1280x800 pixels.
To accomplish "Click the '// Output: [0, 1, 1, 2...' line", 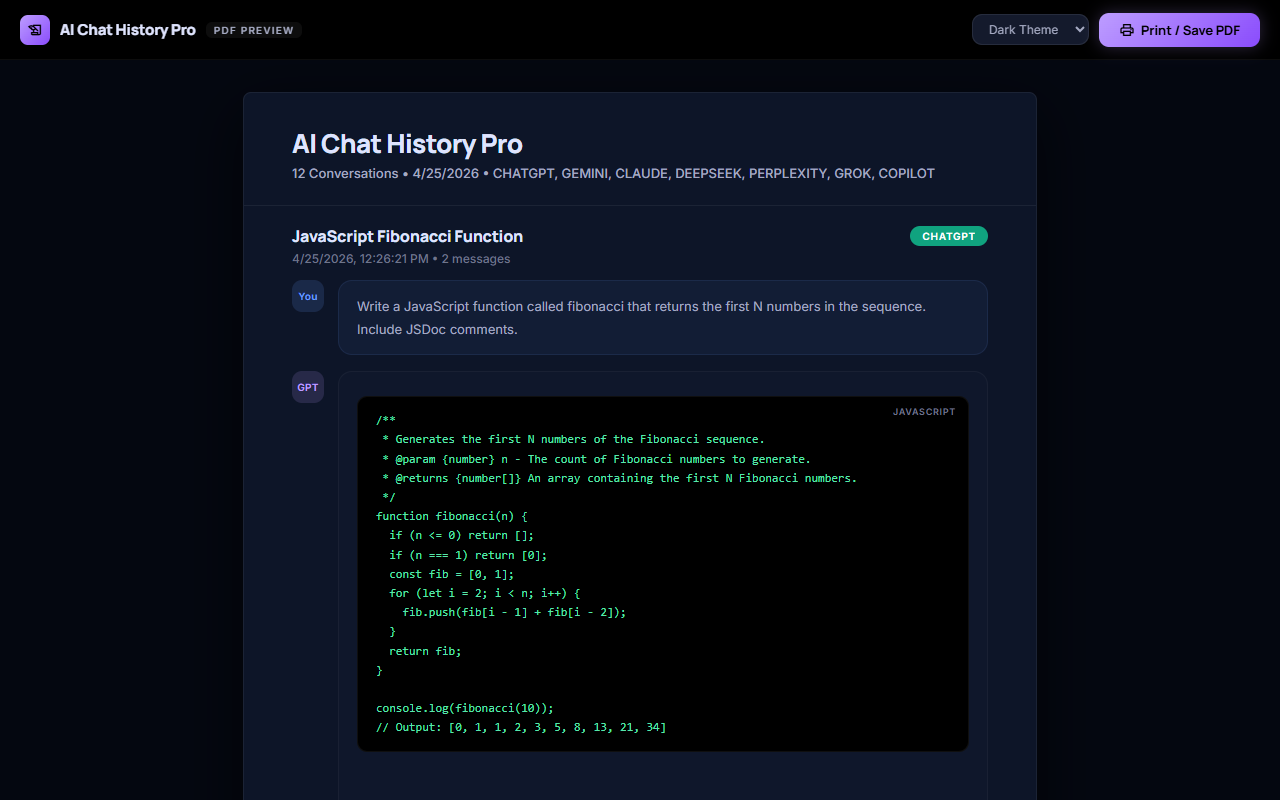I will 521,727.
